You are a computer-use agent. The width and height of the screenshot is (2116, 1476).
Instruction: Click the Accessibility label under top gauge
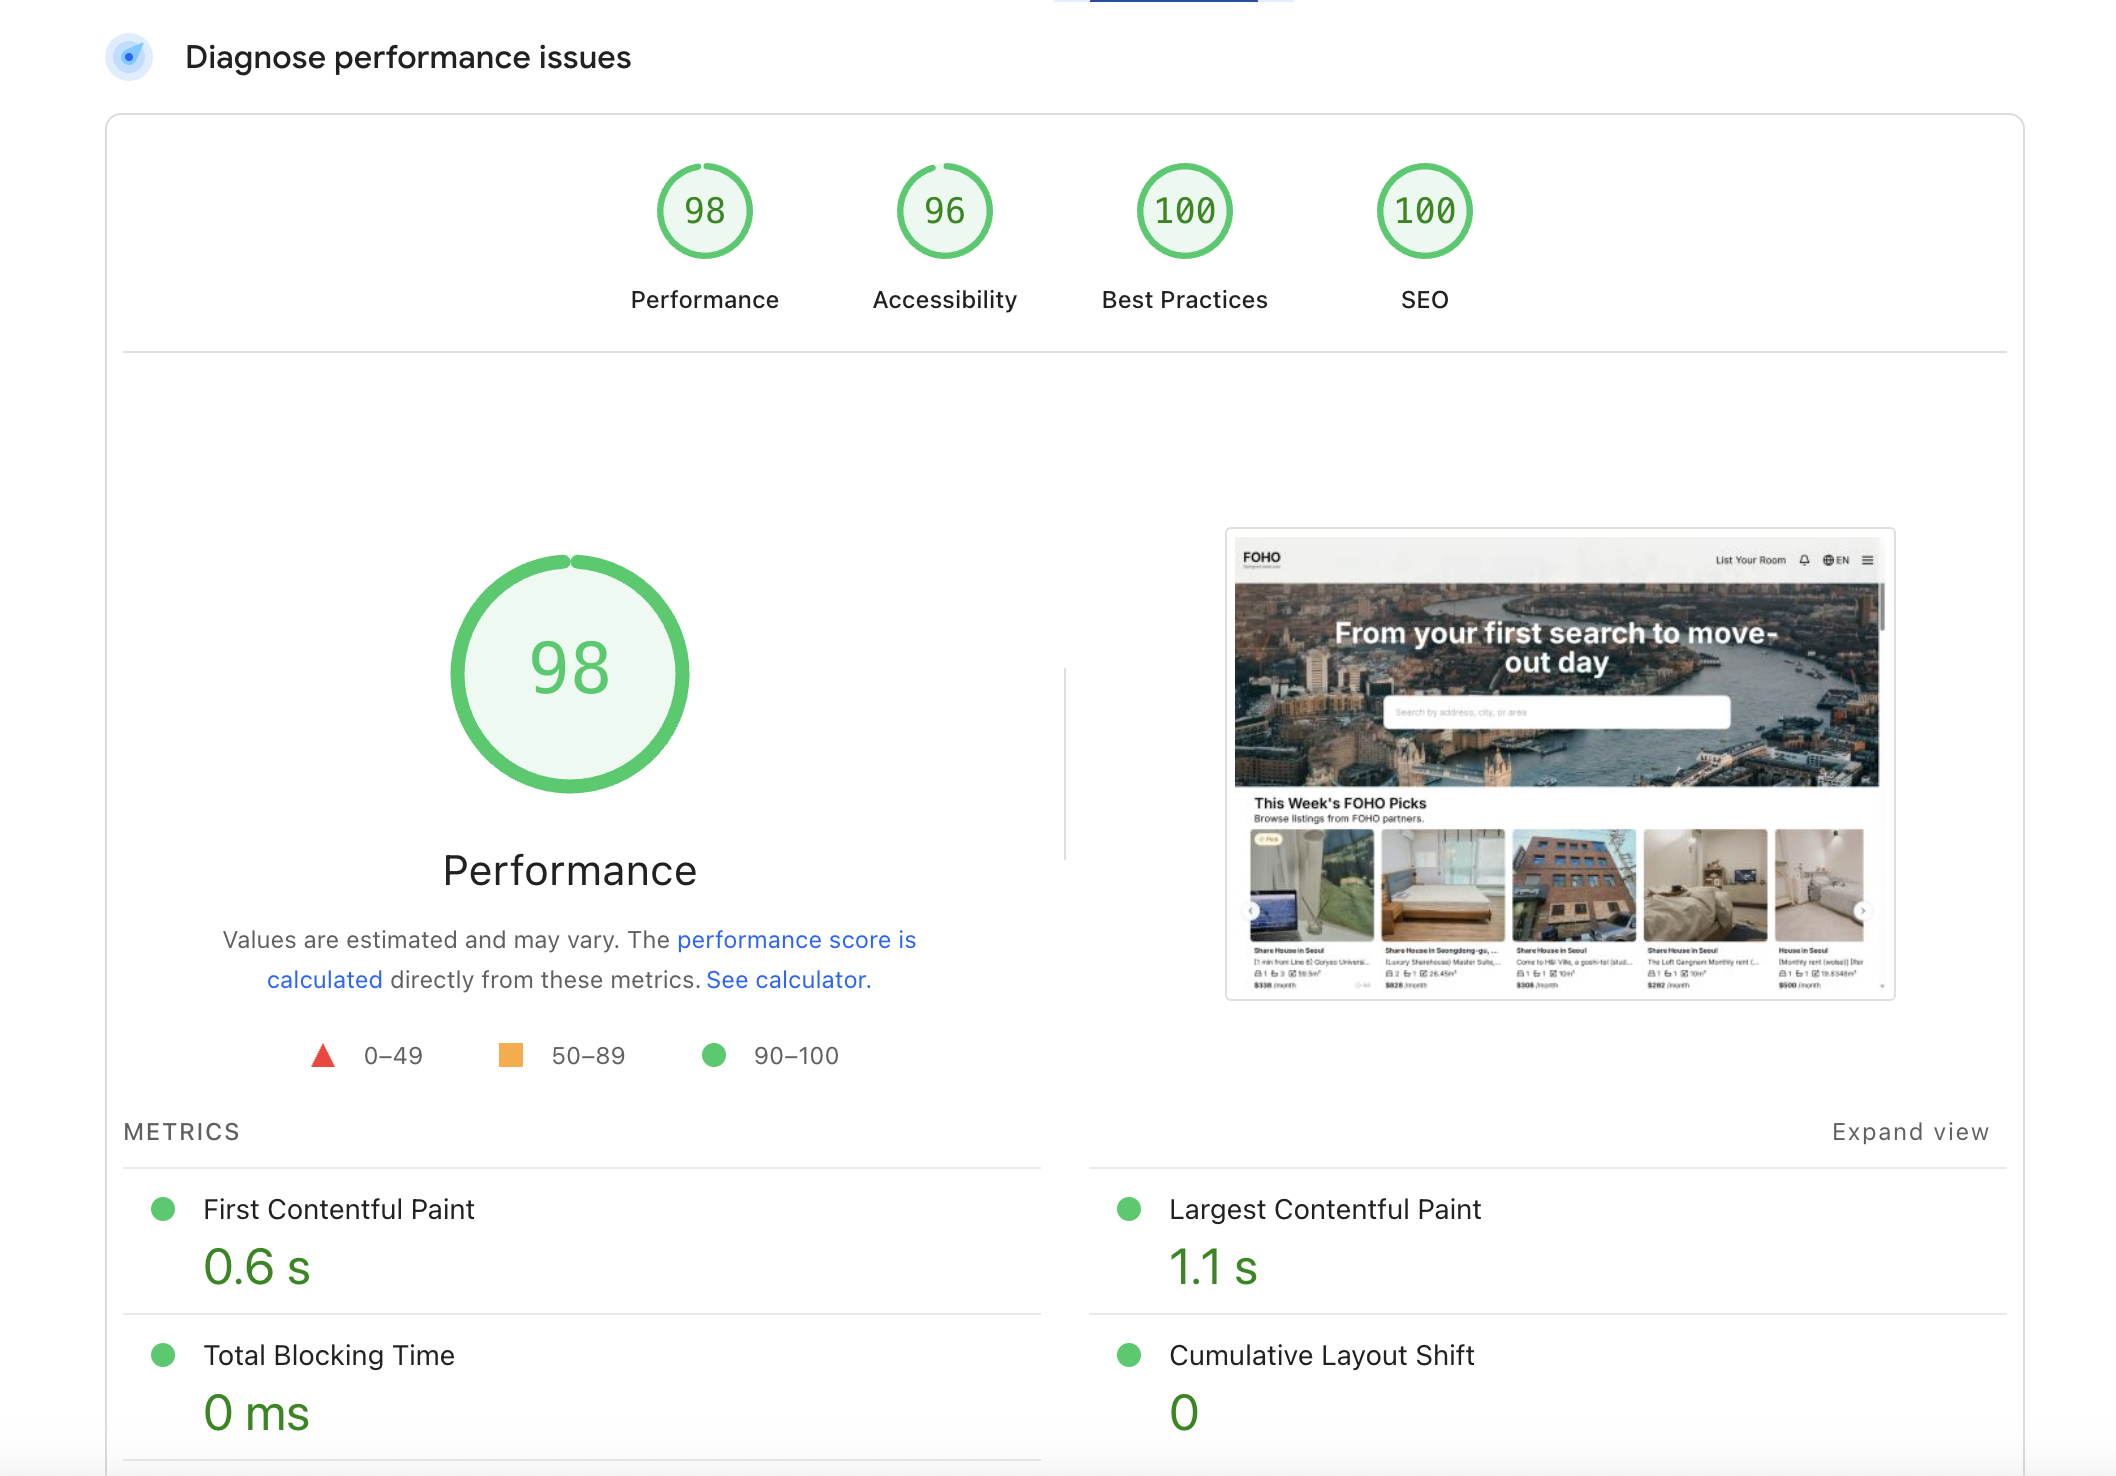tap(944, 300)
